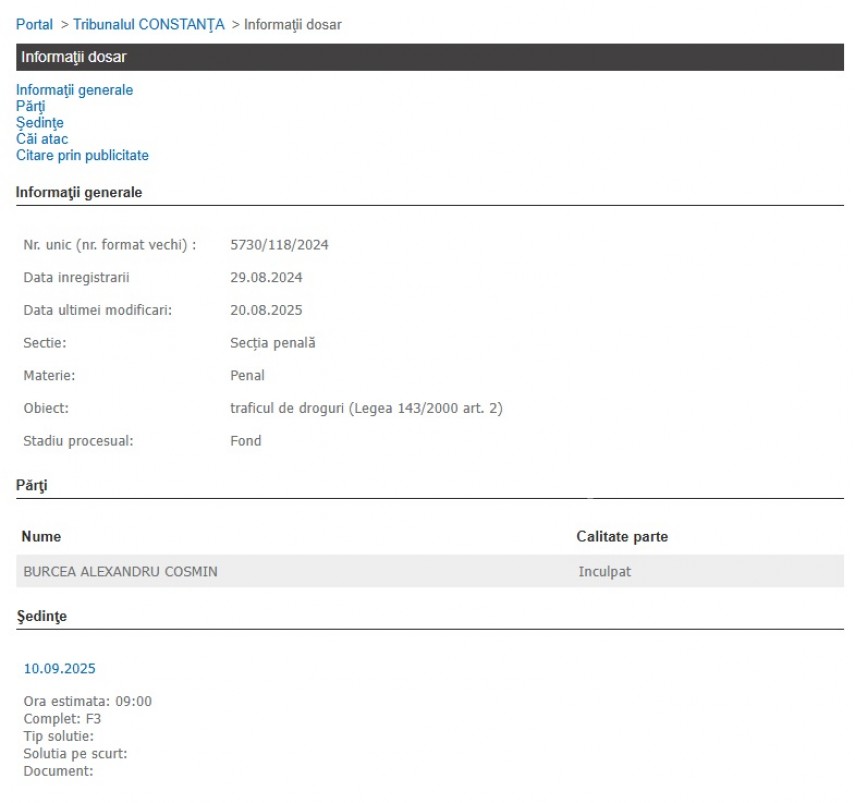
Task: Click the Informații generale section heading
Action: coord(79,192)
